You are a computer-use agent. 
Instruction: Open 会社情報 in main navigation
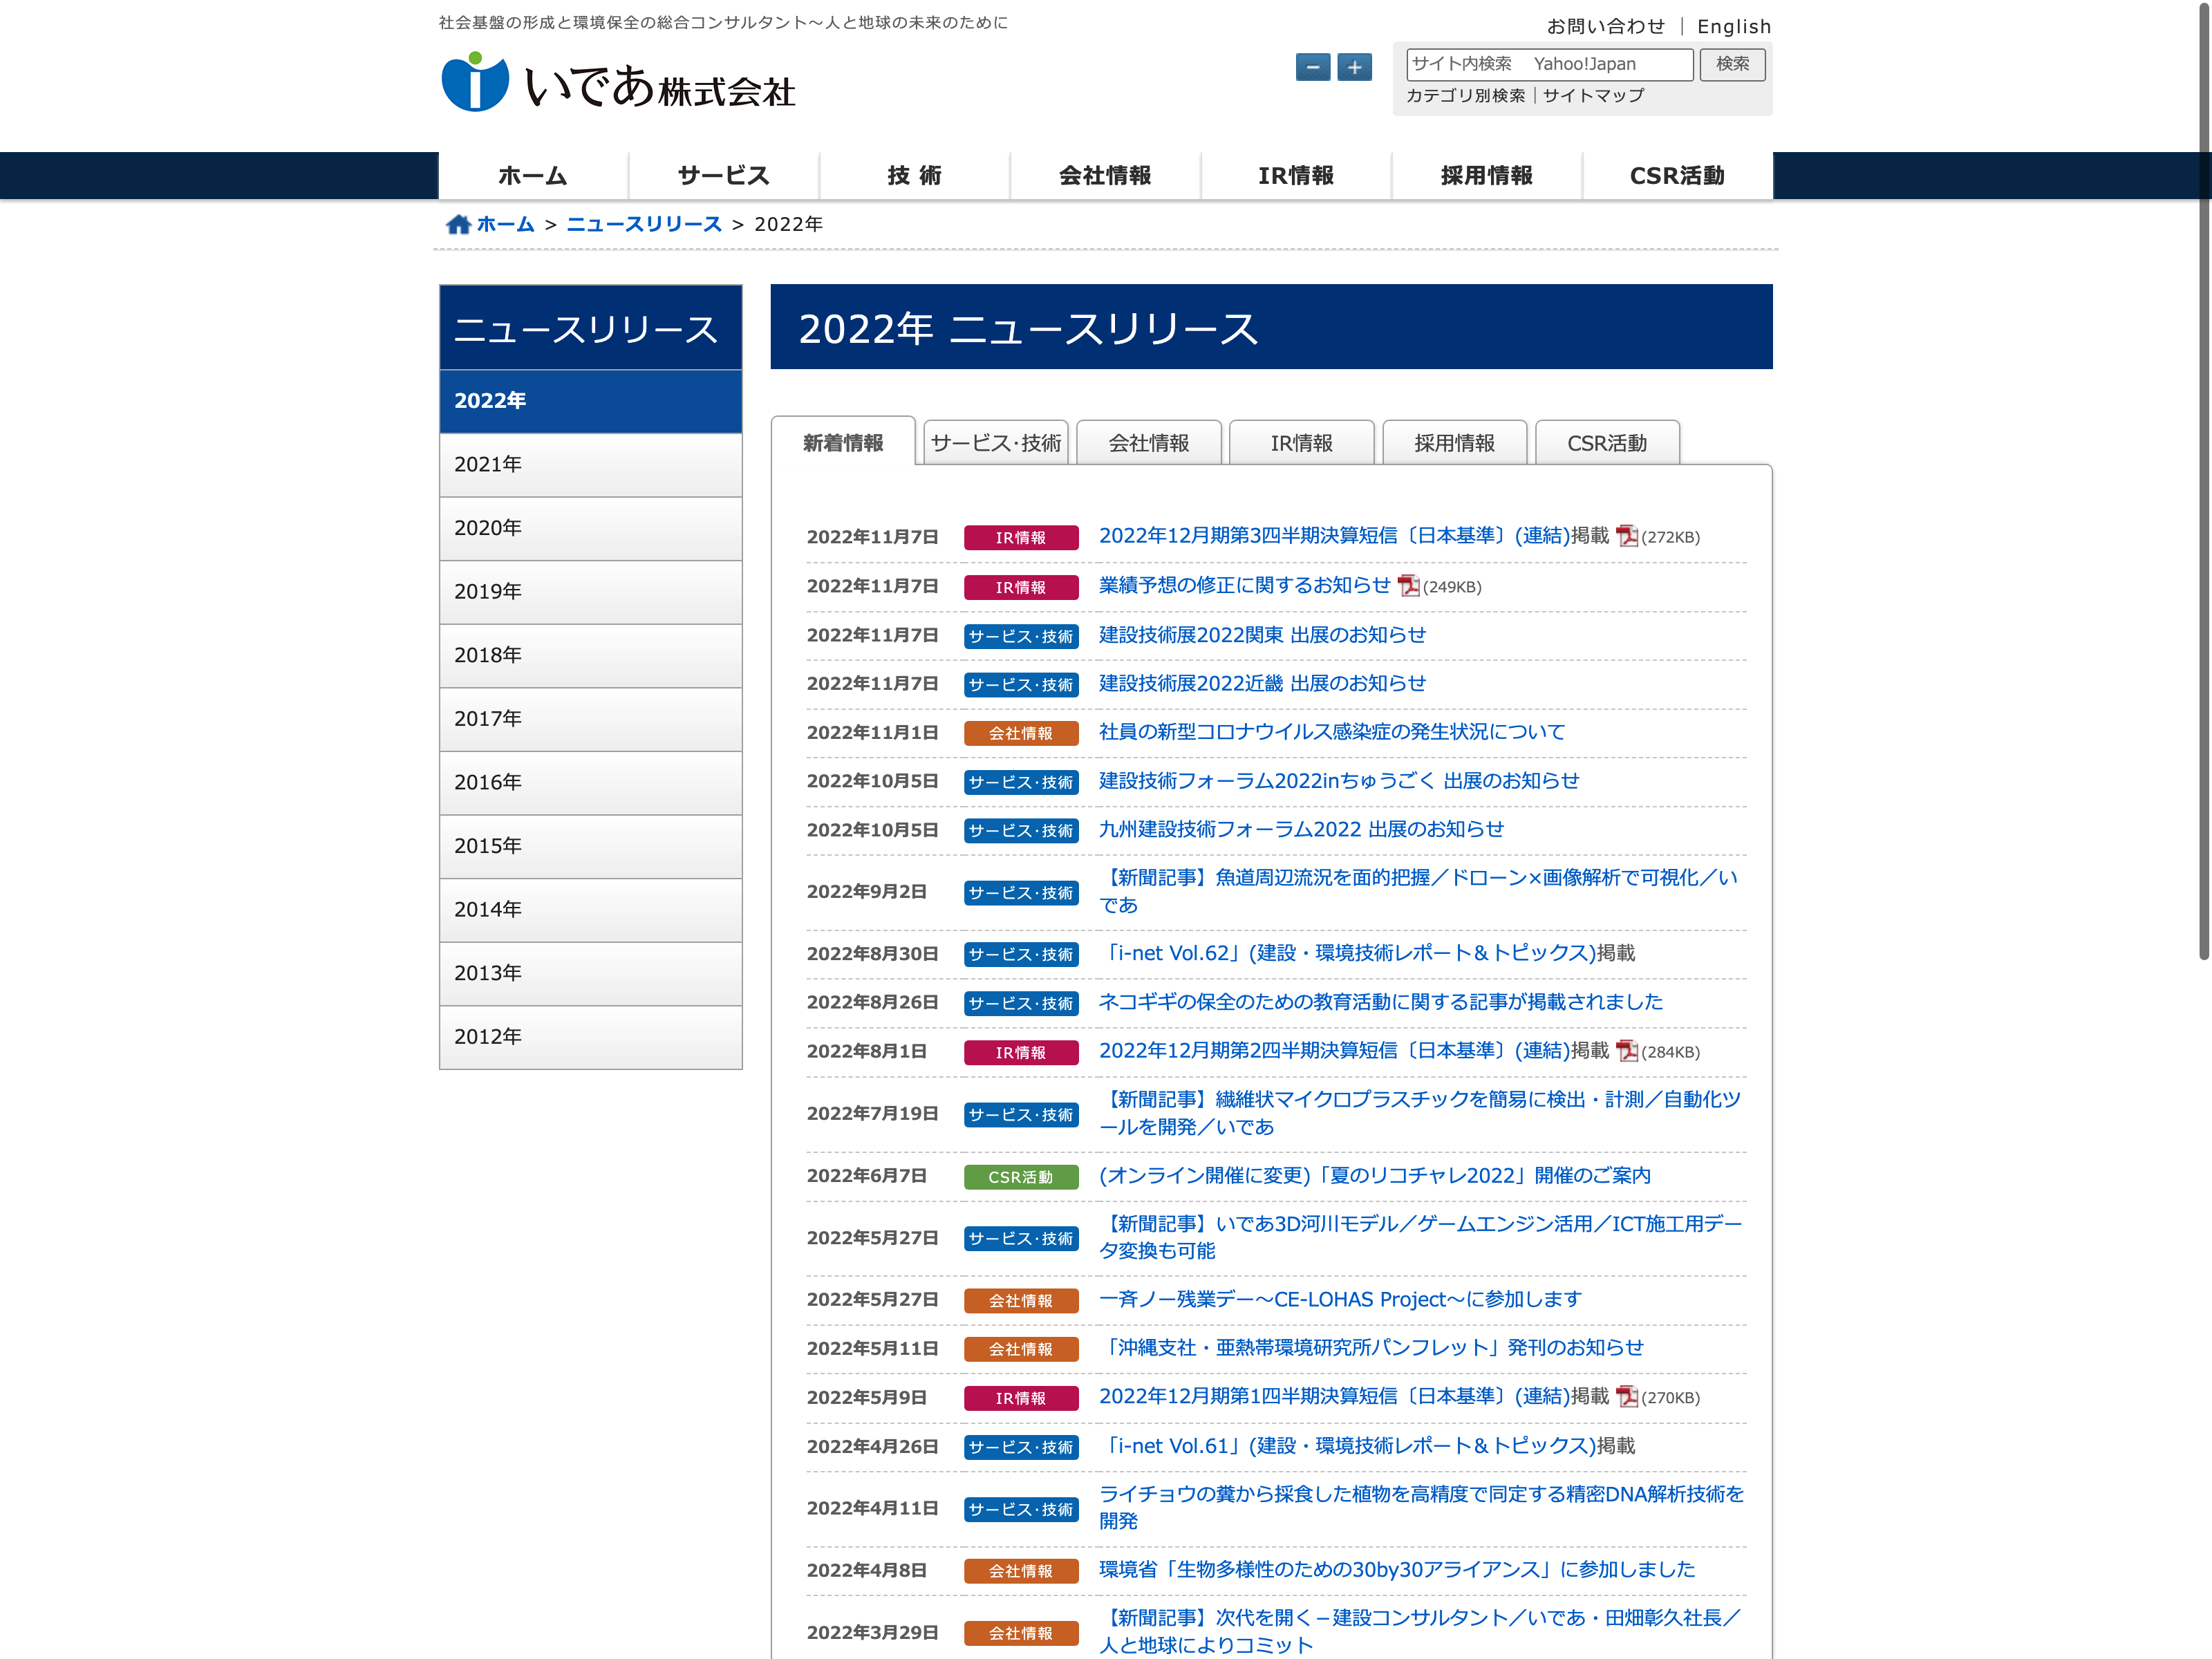1105,176
